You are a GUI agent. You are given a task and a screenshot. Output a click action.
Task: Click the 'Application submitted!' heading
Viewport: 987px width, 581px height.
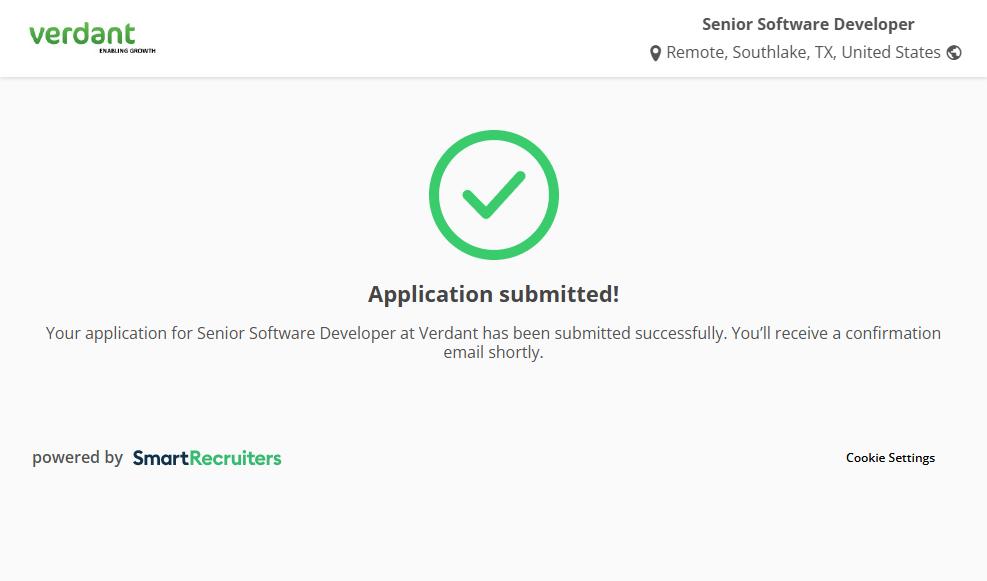493,294
